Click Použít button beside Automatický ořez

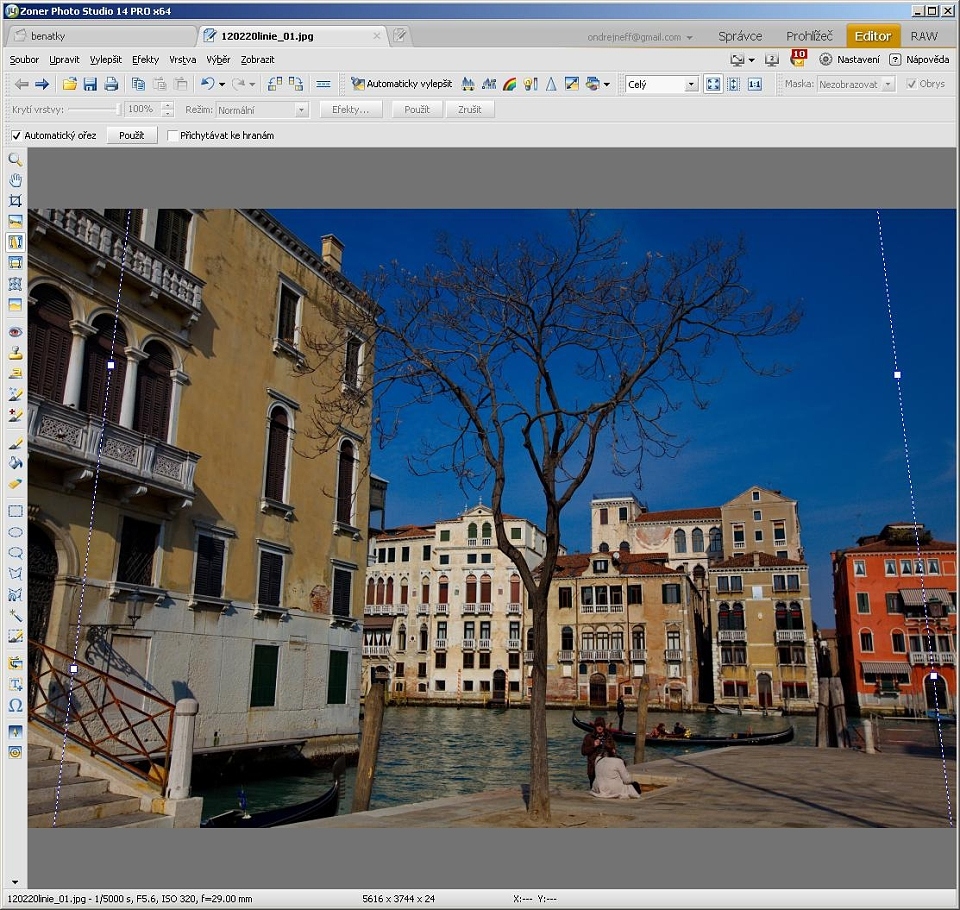click(x=132, y=135)
